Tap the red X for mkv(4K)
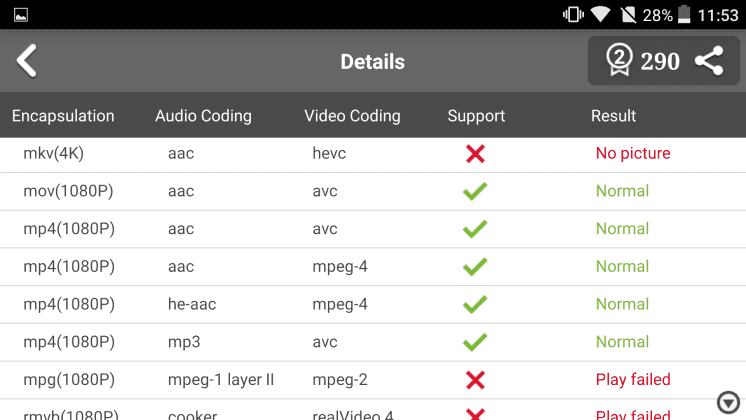746x420 pixels. [475, 154]
